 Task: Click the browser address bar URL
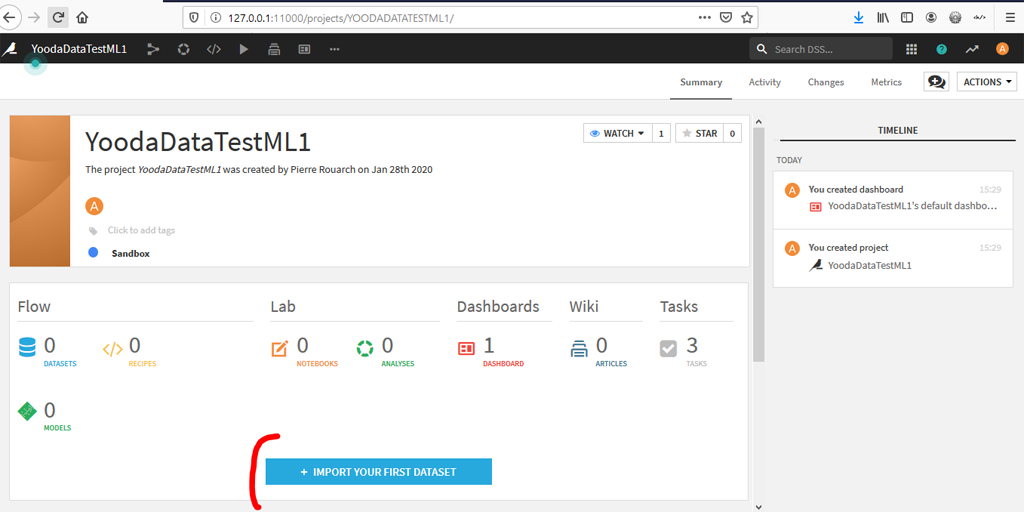click(340, 18)
